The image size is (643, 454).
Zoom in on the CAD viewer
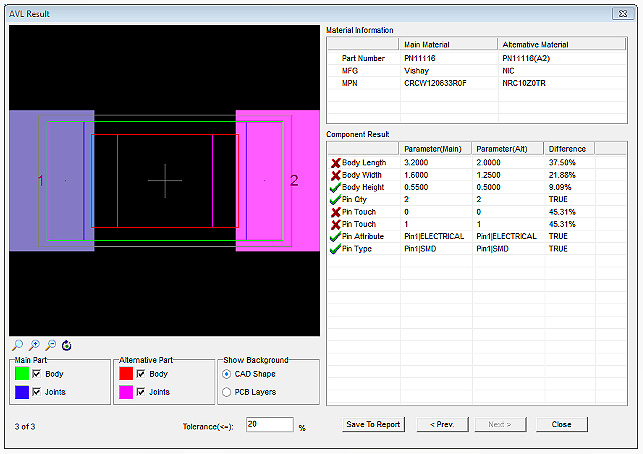33,345
